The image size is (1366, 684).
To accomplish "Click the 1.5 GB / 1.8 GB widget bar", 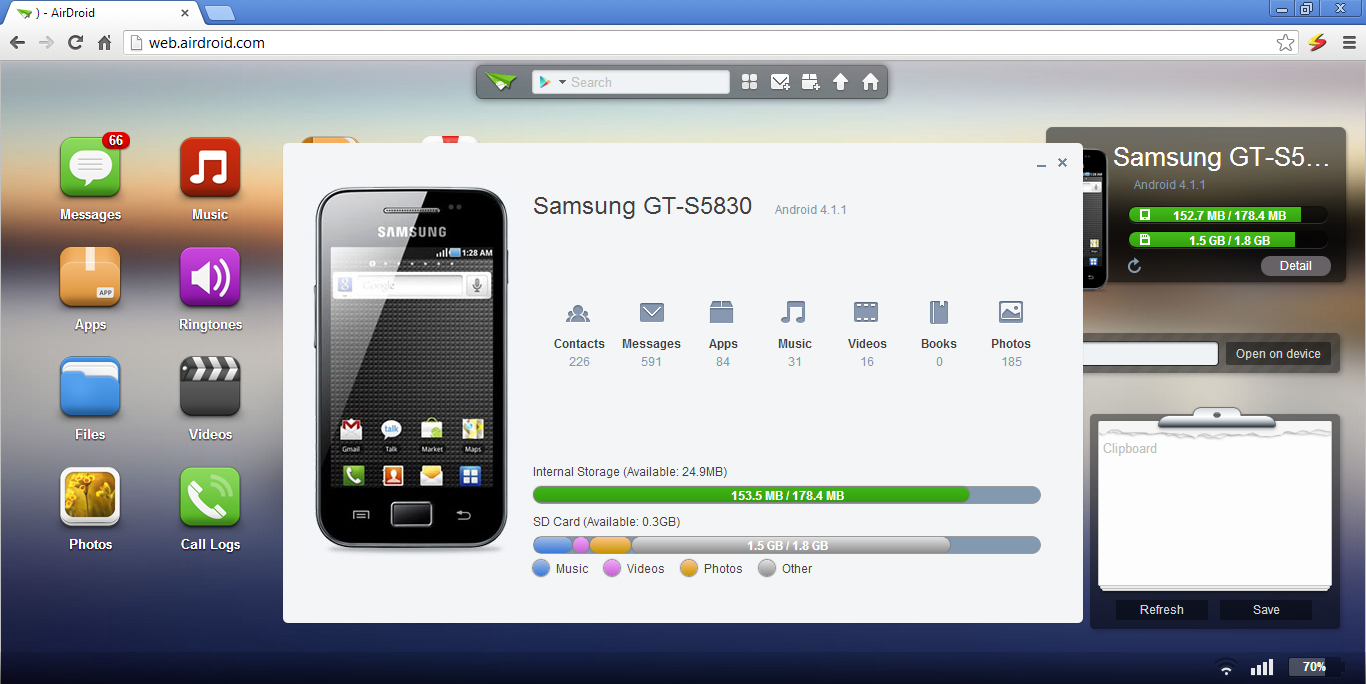I will click(x=1228, y=240).
